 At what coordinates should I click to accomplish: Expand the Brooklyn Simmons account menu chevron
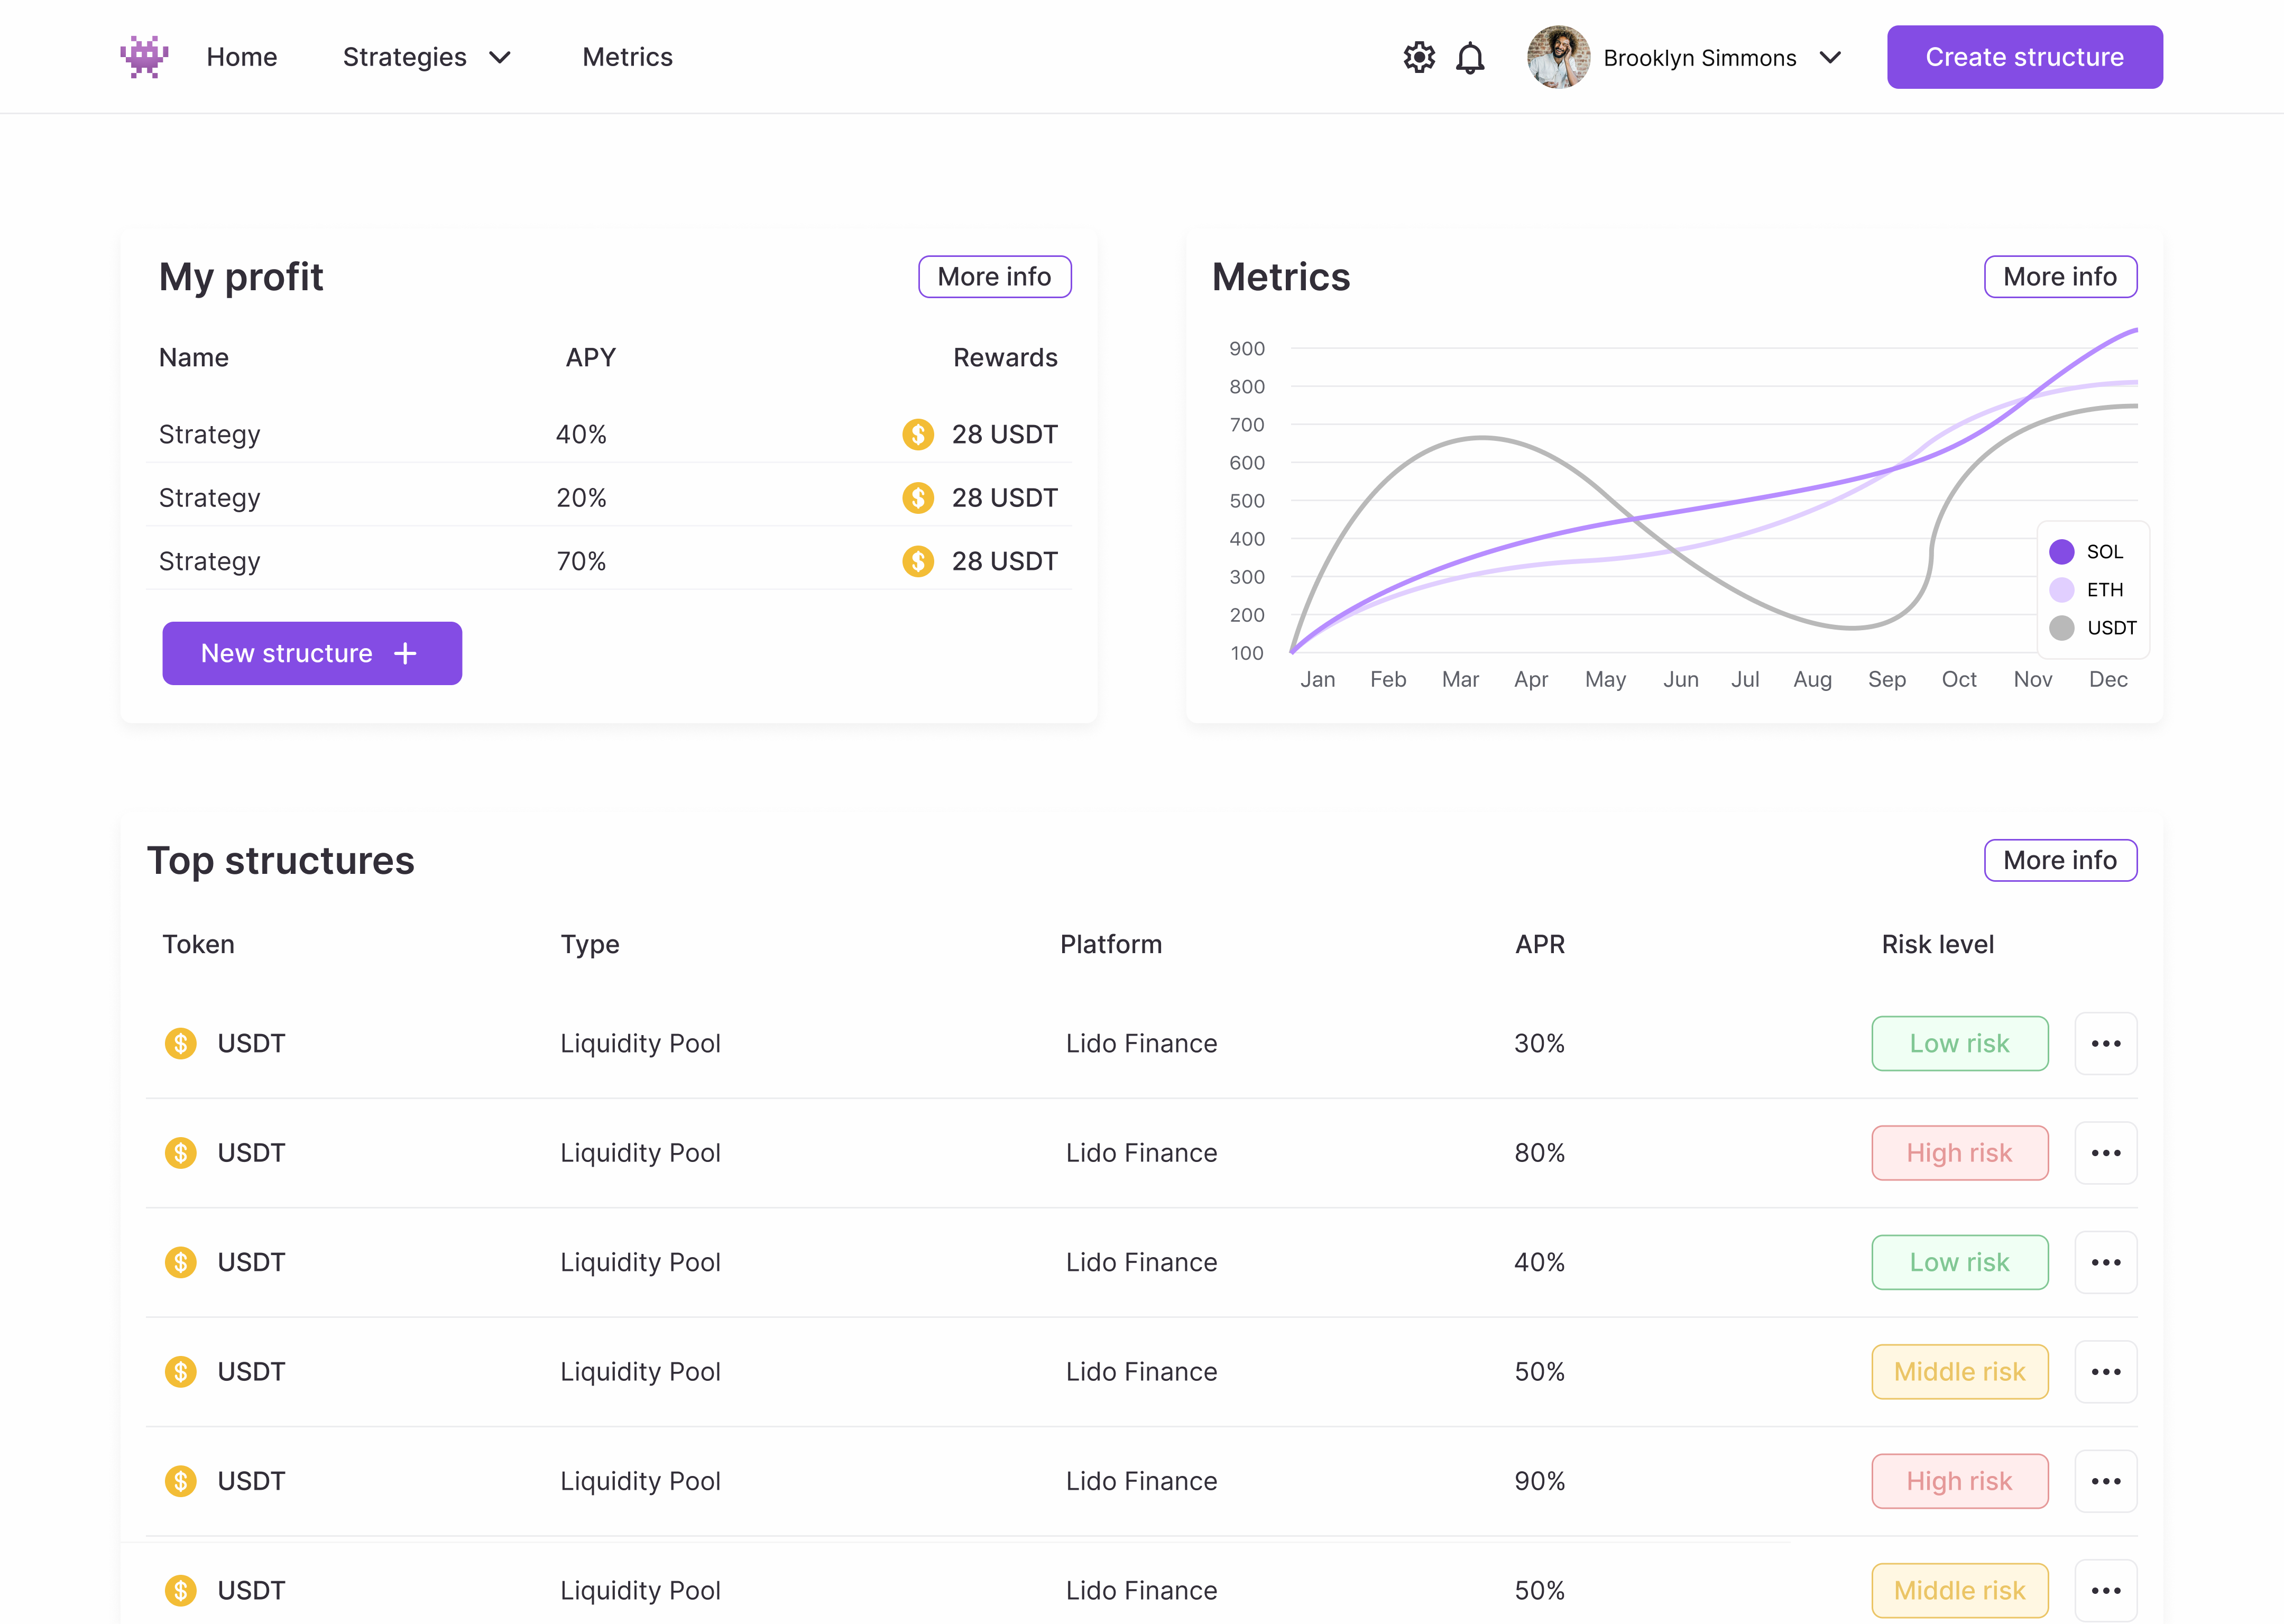(x=1830, y=57)
